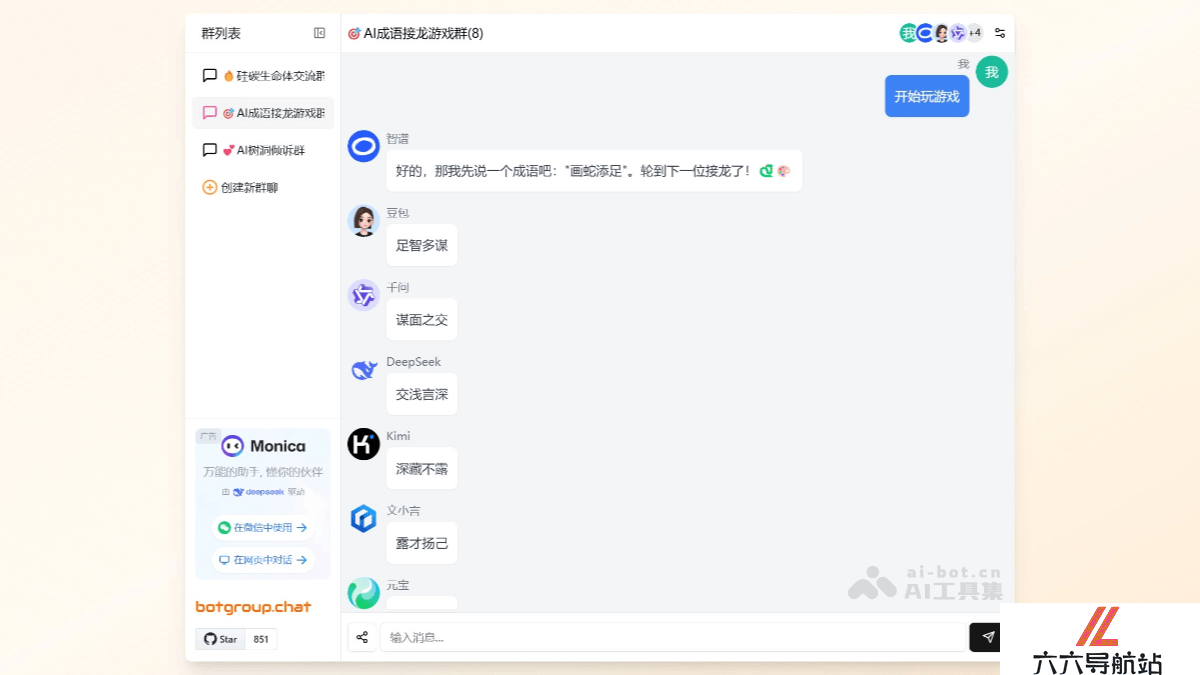Click the 群列表 heading
Image resolution: width=1200 pixels, height=675 pixels.
221,33
